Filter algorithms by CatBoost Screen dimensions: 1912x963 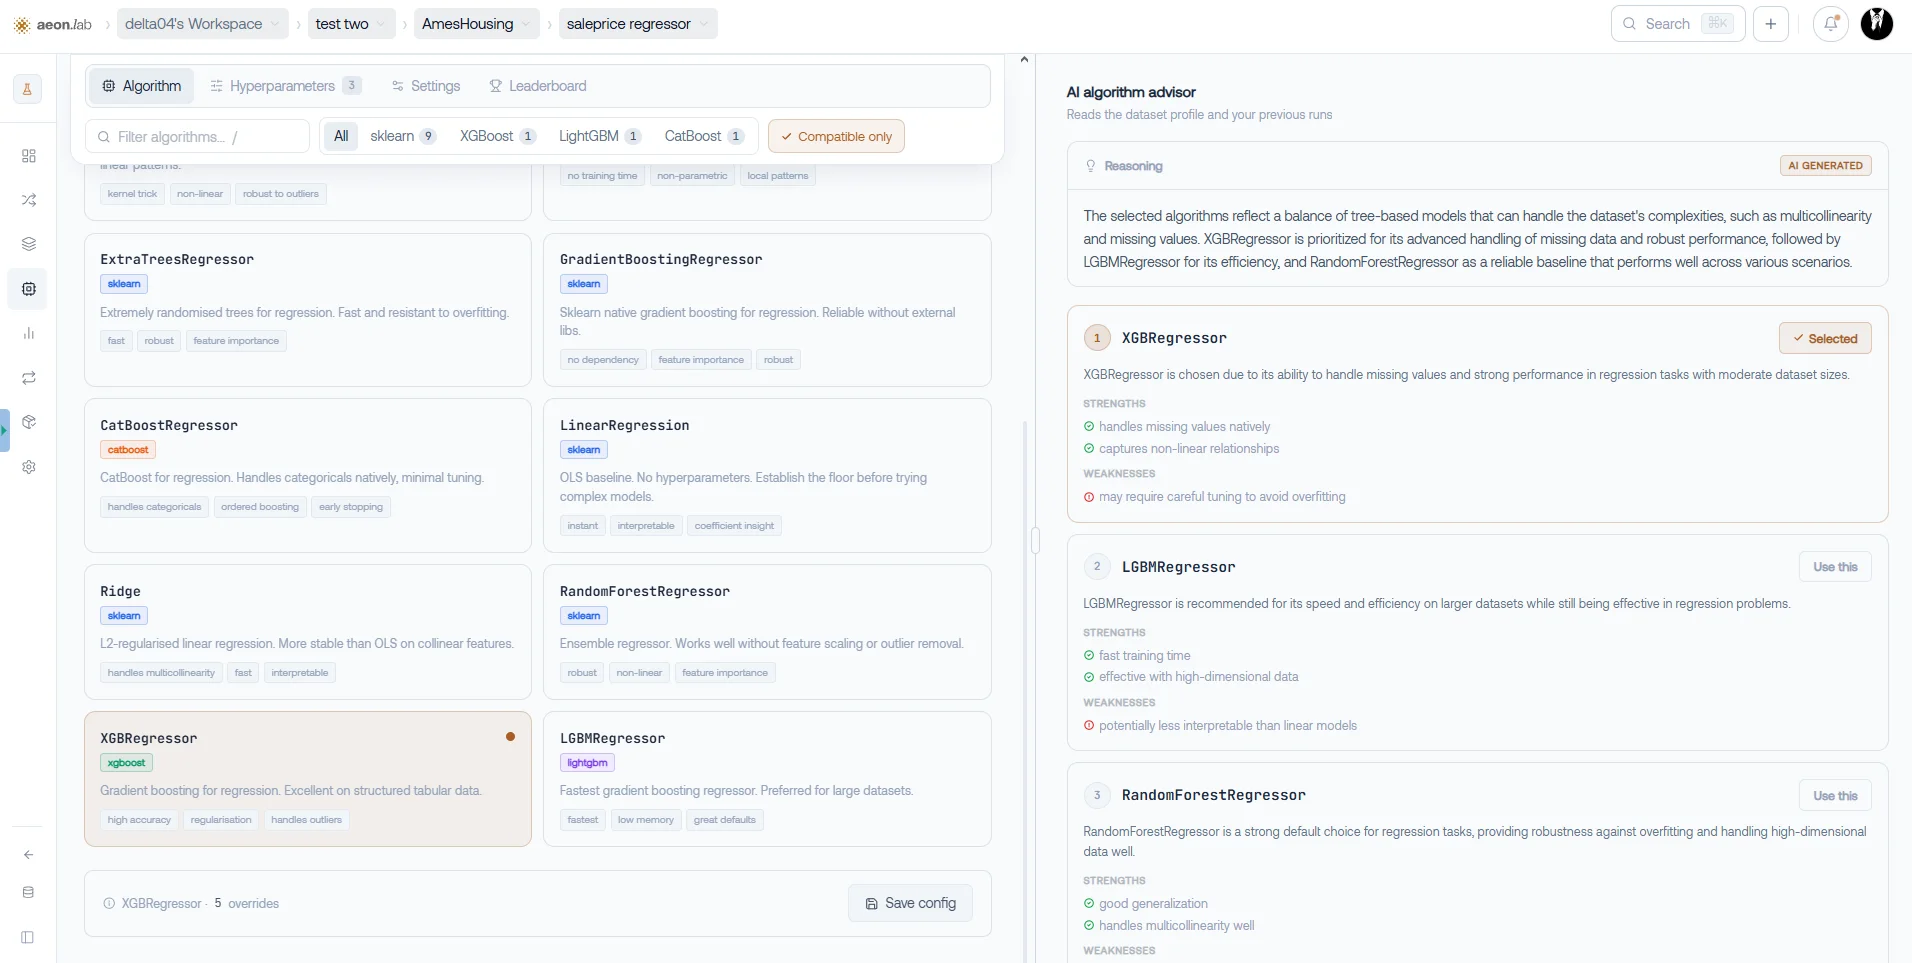tap(704, 136)
